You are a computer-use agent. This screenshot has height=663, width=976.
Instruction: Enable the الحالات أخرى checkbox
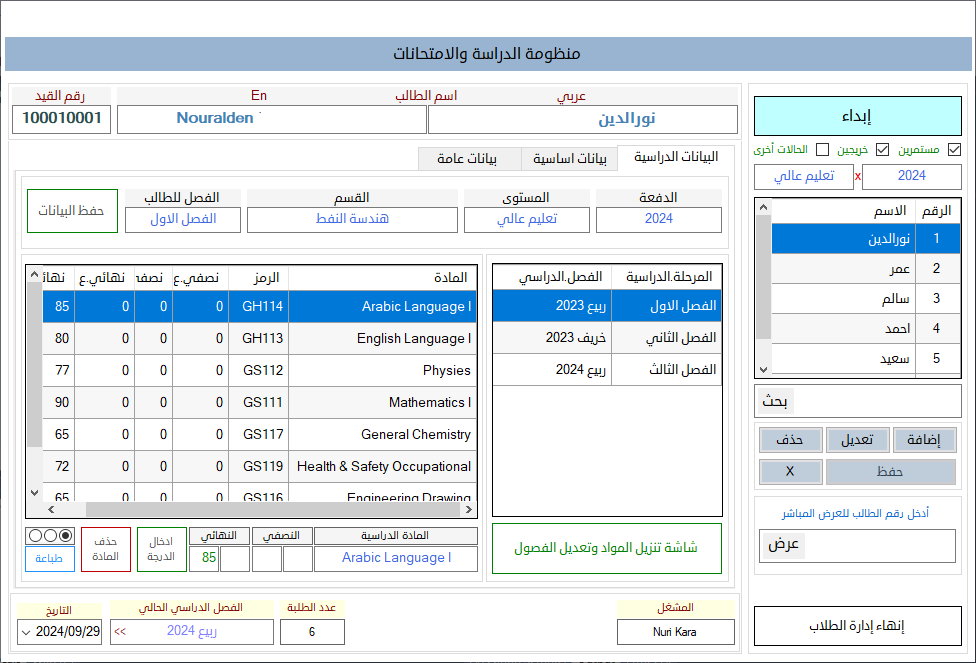822,149
